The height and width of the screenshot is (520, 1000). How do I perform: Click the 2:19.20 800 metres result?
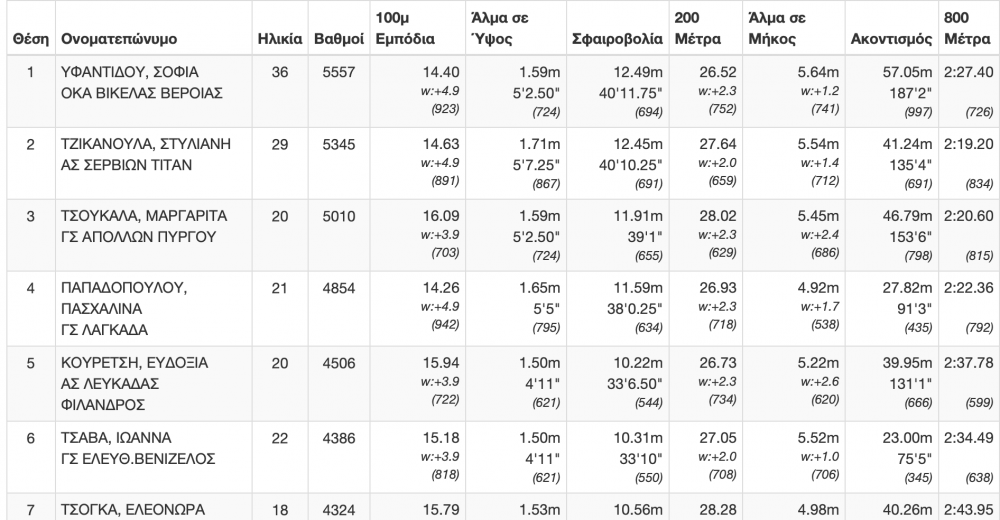click(x=968, y=145)
